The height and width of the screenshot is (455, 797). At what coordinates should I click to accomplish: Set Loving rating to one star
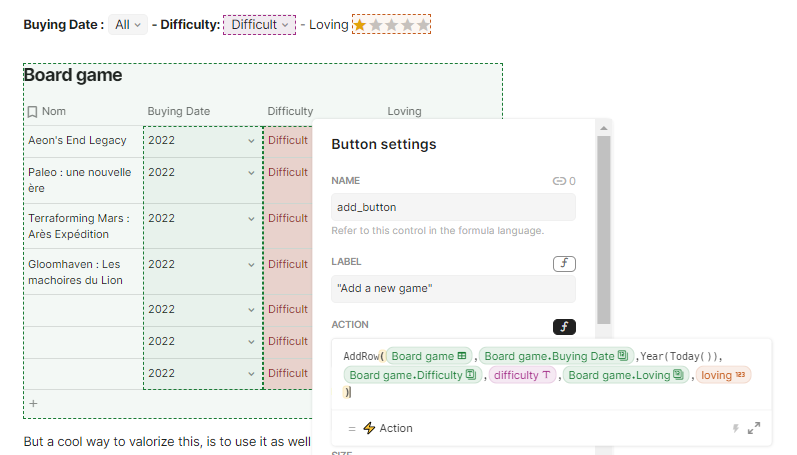point(360,24)
